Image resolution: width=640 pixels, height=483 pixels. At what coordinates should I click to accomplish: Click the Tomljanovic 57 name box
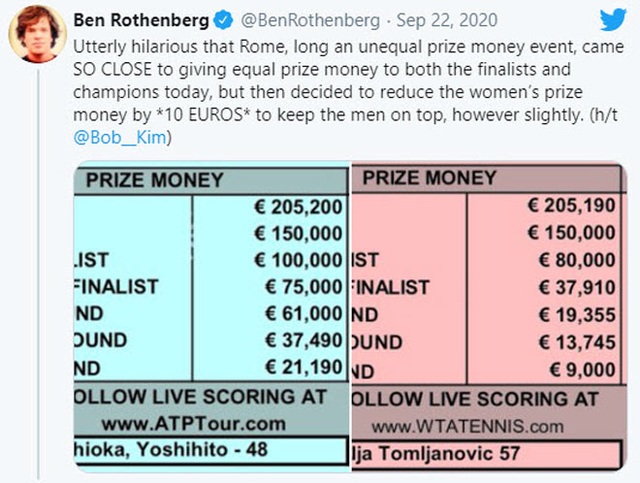click(x=487, y=454)
